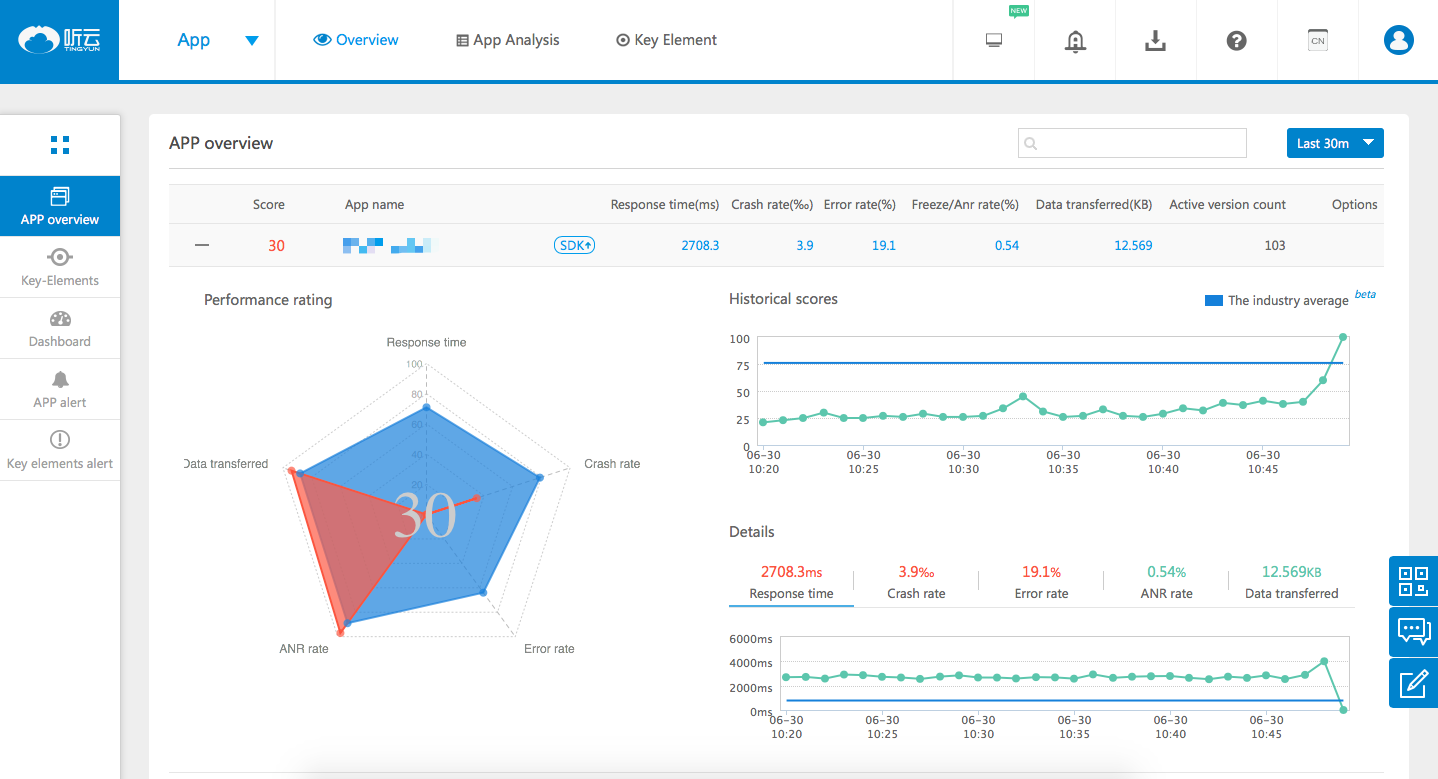Open the help question mark icon
The width and height of the screenshot is (1438, 779).
click(x=1236, y=41)
